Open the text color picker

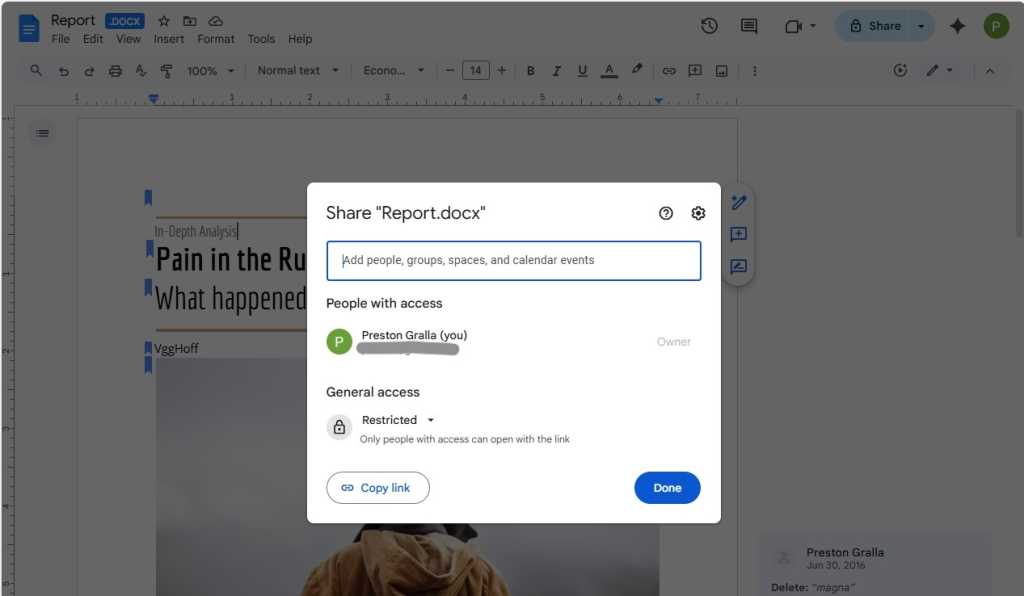point(608,70)
